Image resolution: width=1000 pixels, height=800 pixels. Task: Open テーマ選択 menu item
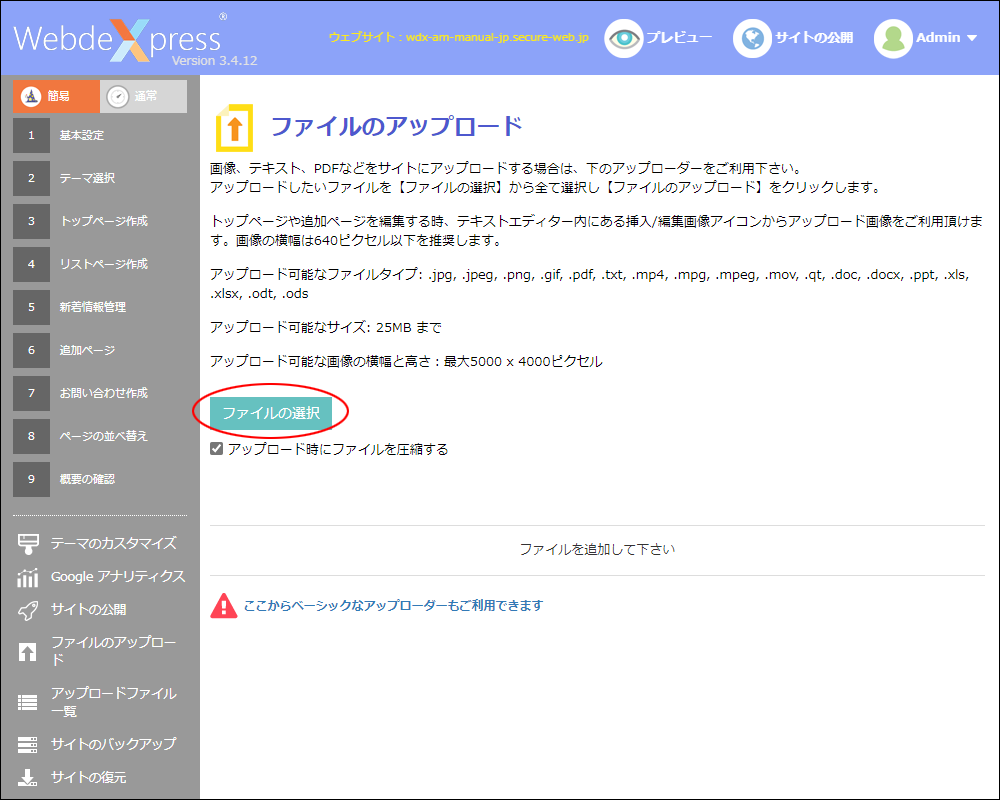point(87,178)
